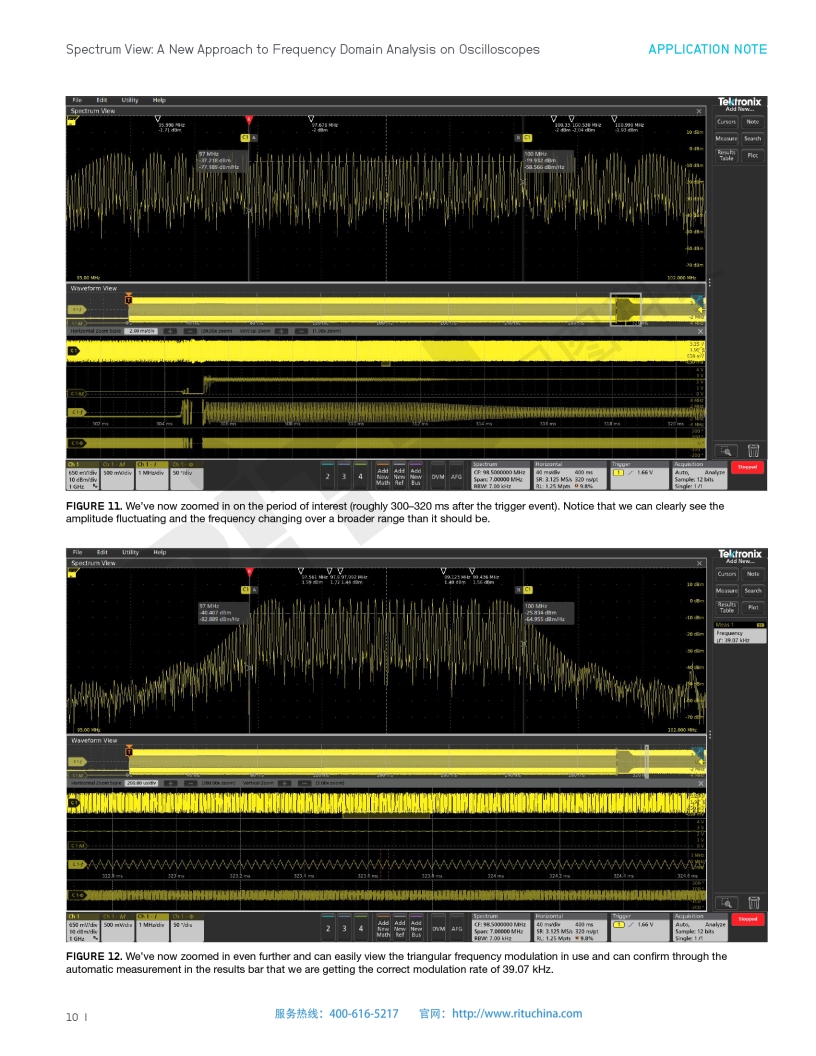Image resolution: width=816 pixels, height=1056 pixels.
Task: Select the Meas 1 Frequency results badge
Action: (740, 633)
